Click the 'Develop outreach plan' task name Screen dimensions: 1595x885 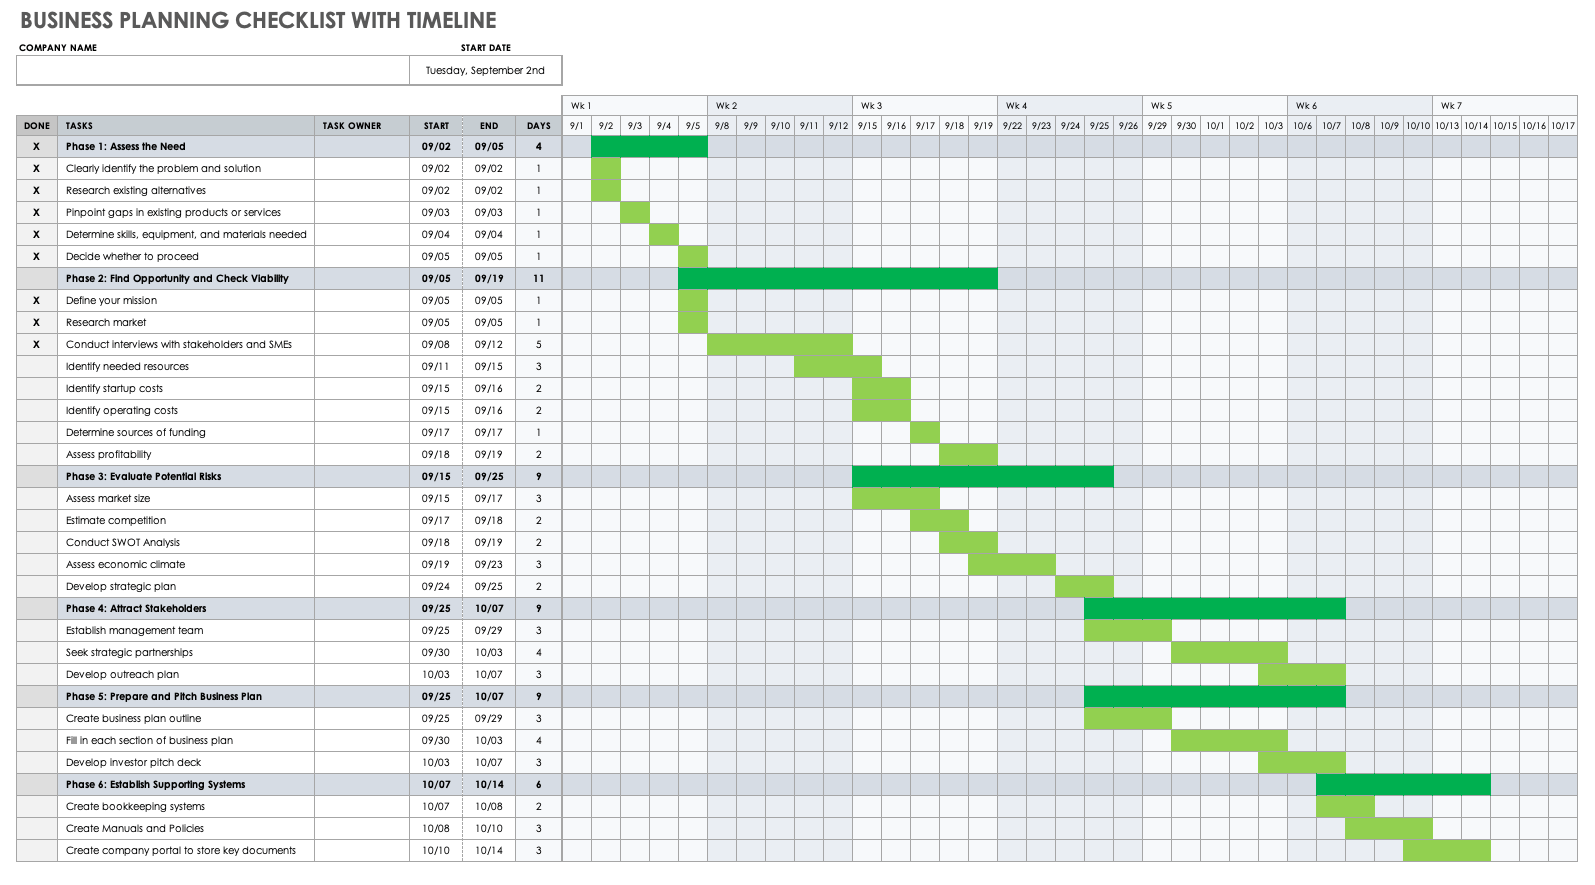tap(123, 675)
